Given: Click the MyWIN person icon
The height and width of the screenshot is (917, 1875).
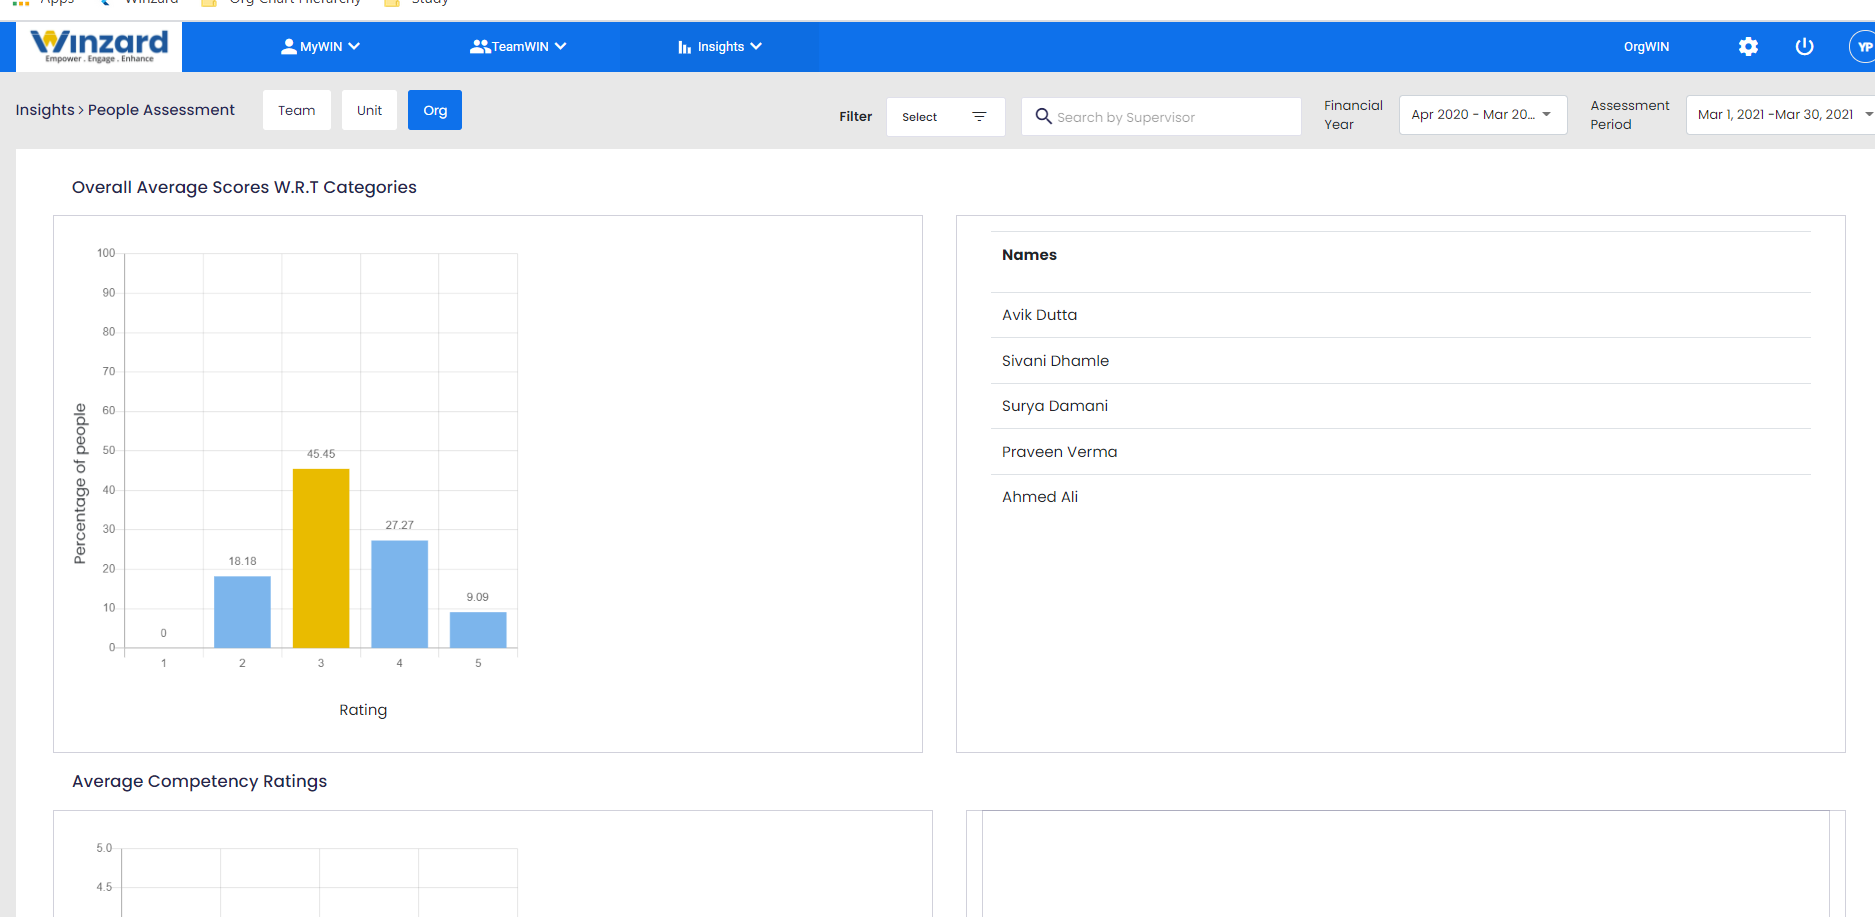Looking at the screenshot, I should pyautogui.click(x=288, y=45).
